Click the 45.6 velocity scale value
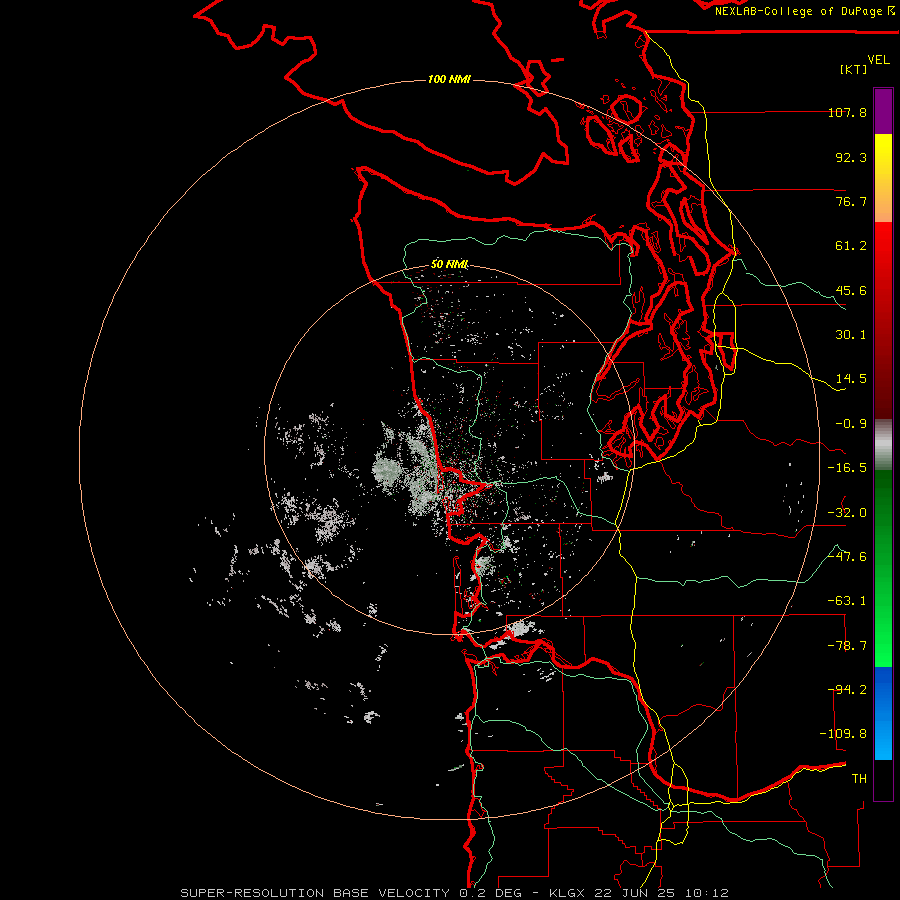900x900 pixels. pos(851,290)
